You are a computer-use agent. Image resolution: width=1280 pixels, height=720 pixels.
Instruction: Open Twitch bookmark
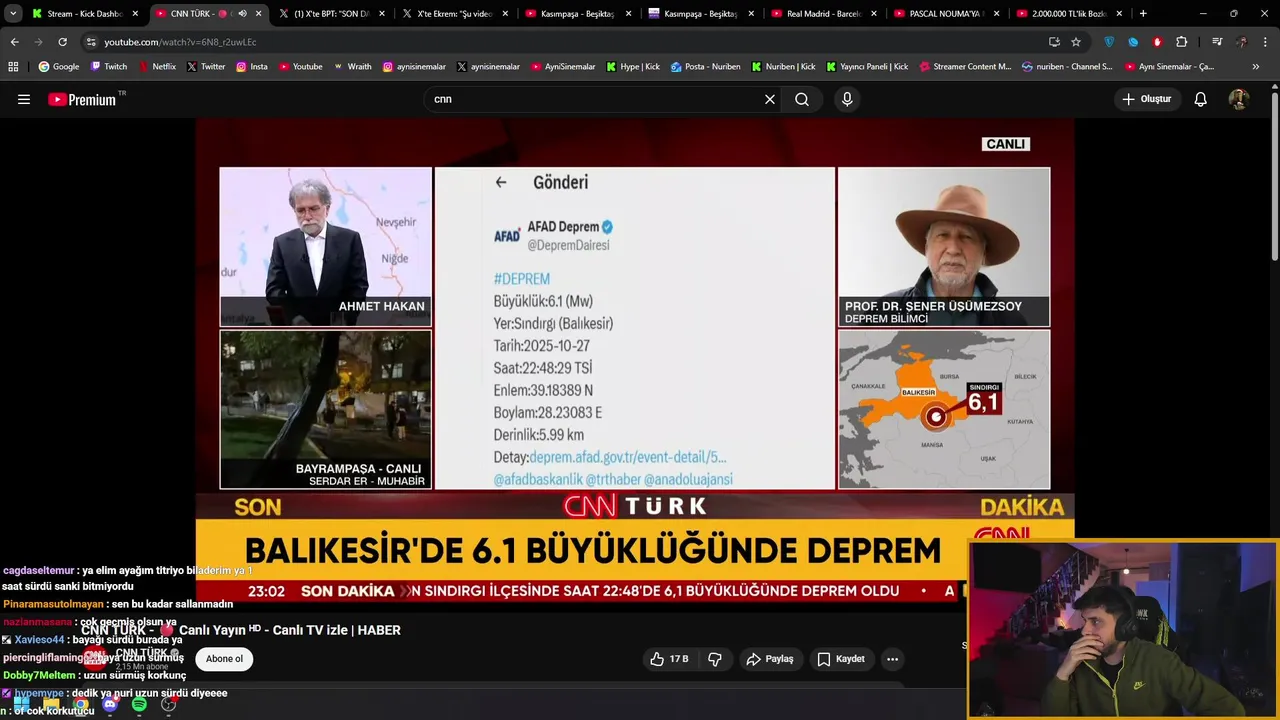109,67
